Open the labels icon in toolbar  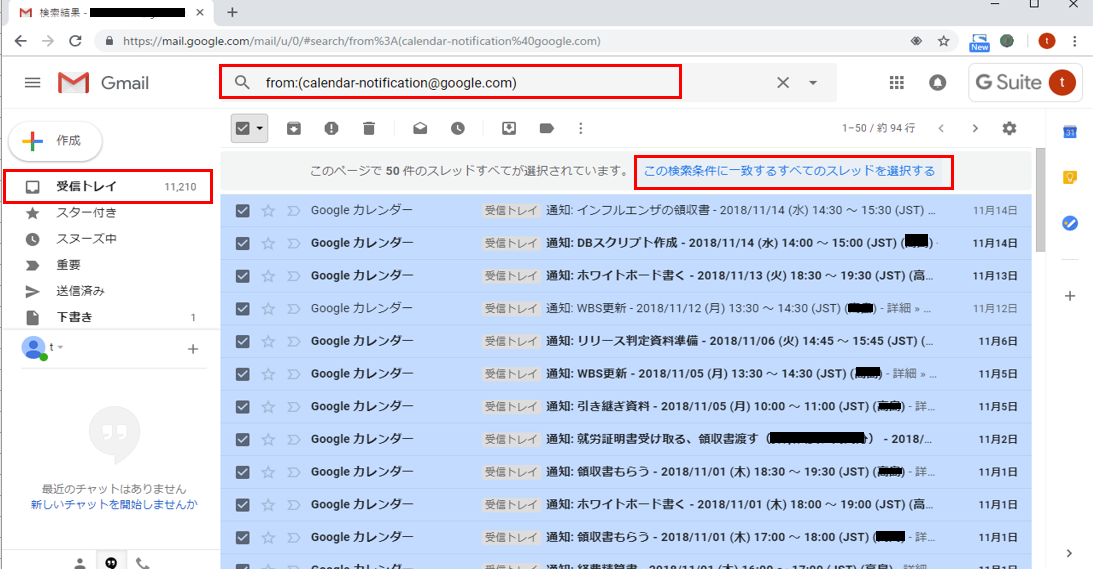point(546,128)
